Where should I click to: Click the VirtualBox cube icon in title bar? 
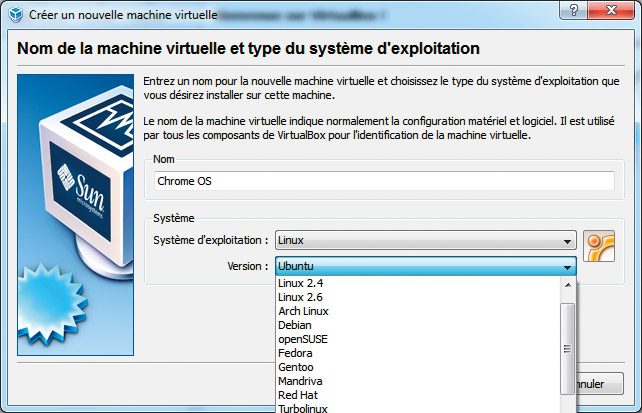click(16, 15)
